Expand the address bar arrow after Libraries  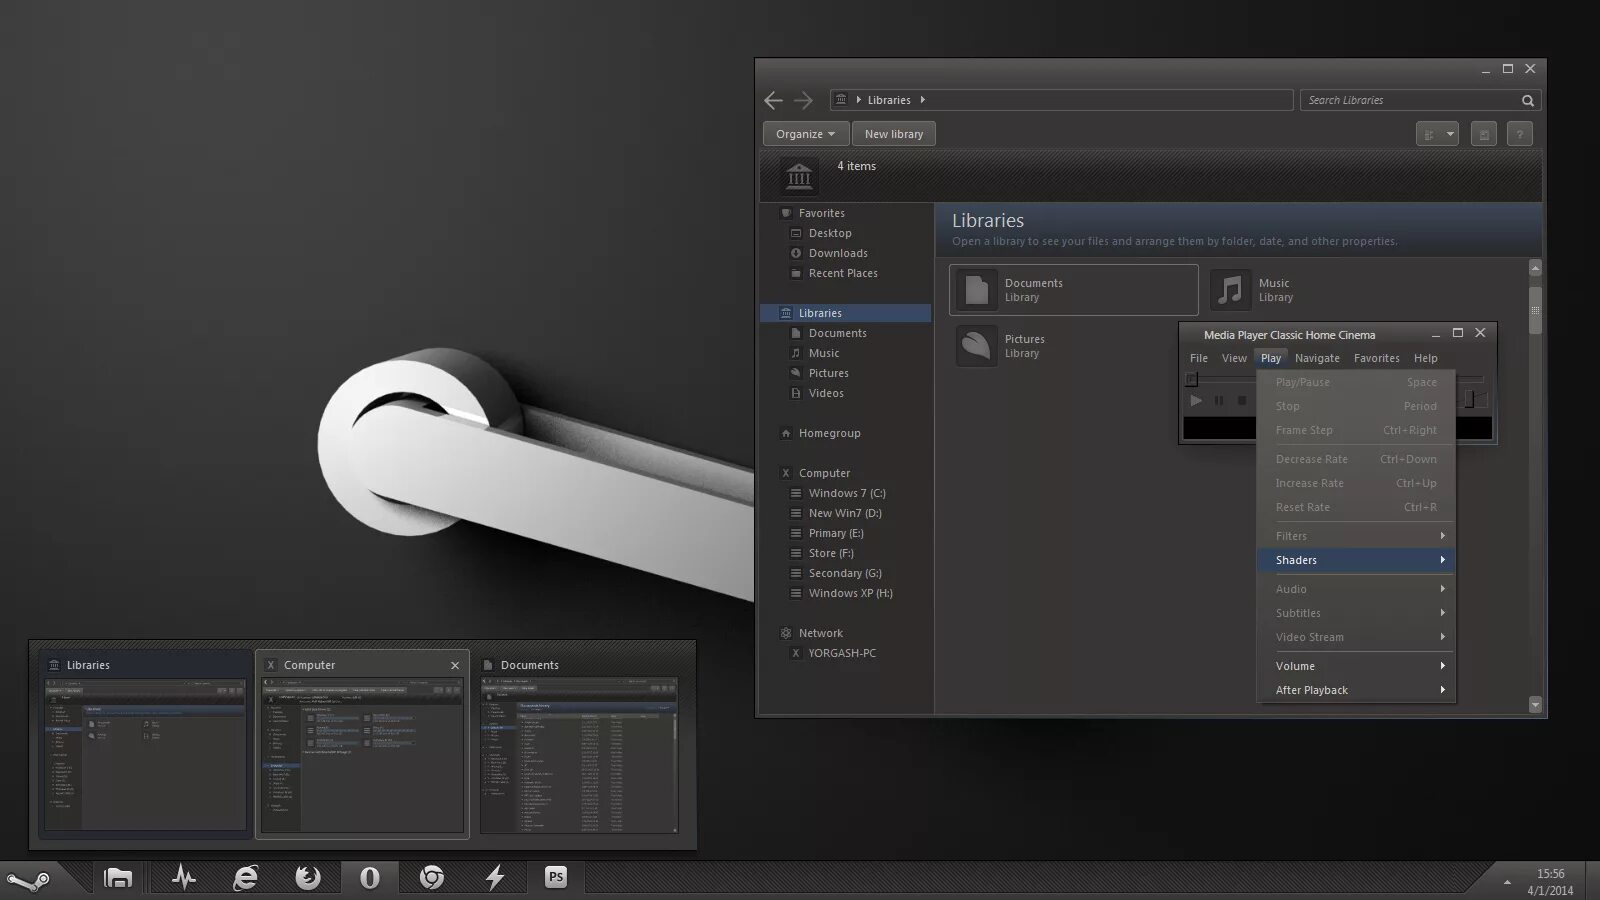922,100
